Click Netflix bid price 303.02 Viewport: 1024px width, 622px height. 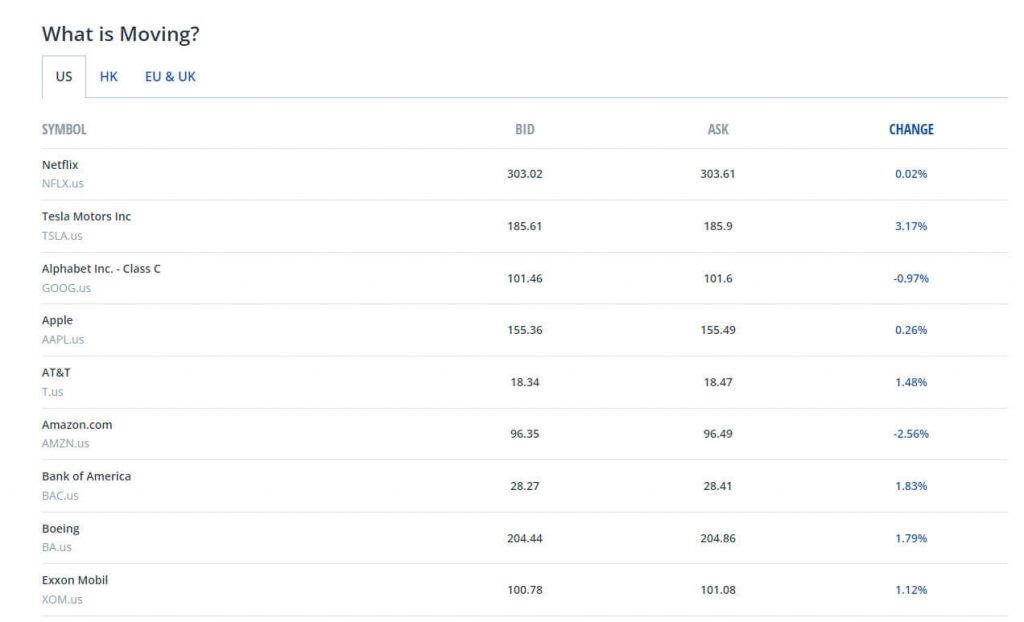[x=525, y=174]
